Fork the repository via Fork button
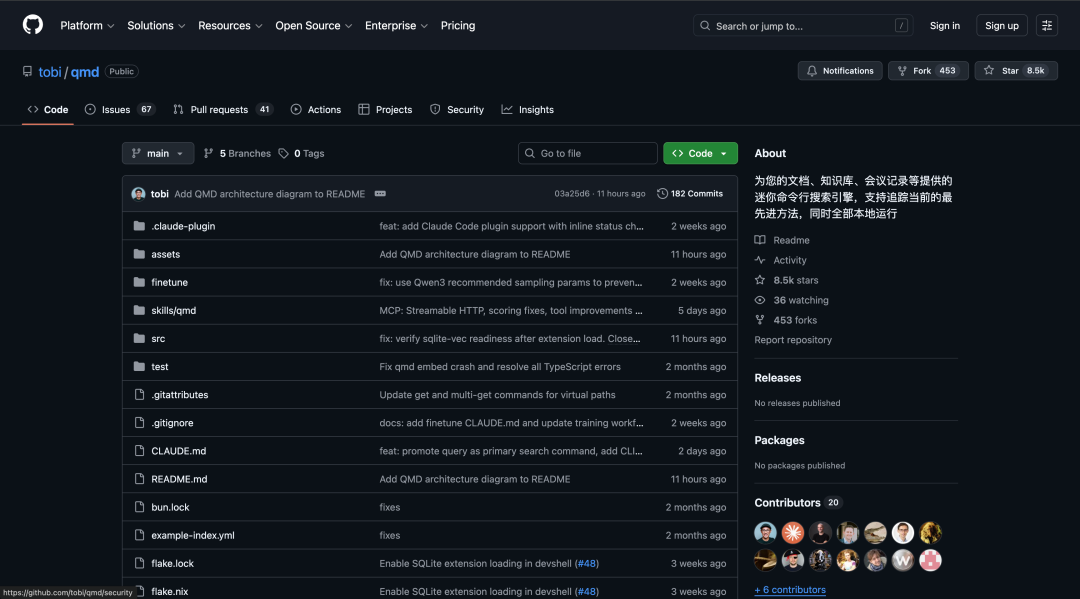 [x=928, y=71]
